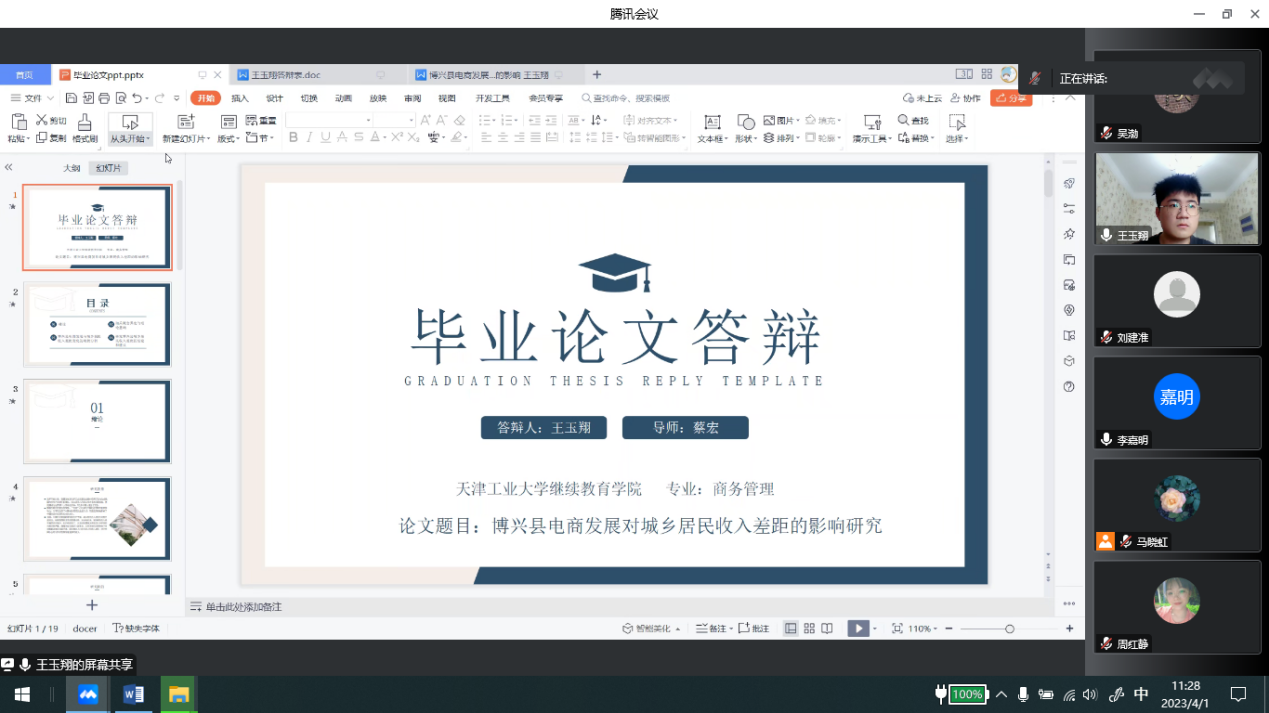Click the save icon in quick toolbar
The width and height of the screenshot is (1269, 713).
[71, 98]
